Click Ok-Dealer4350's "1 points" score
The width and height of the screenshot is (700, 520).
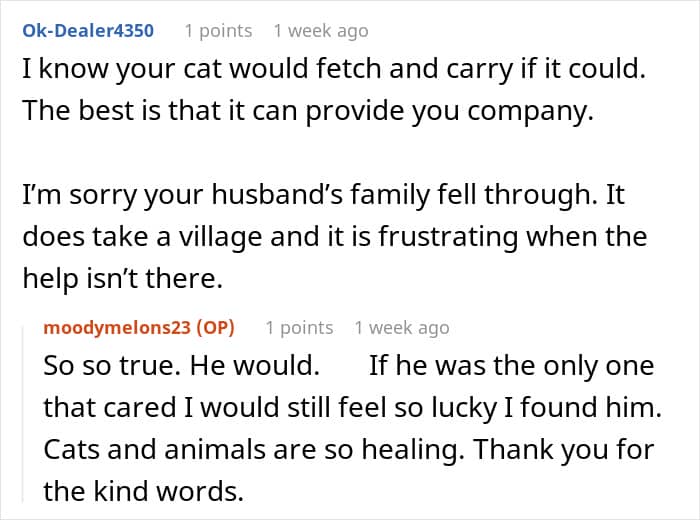point(218,30)
